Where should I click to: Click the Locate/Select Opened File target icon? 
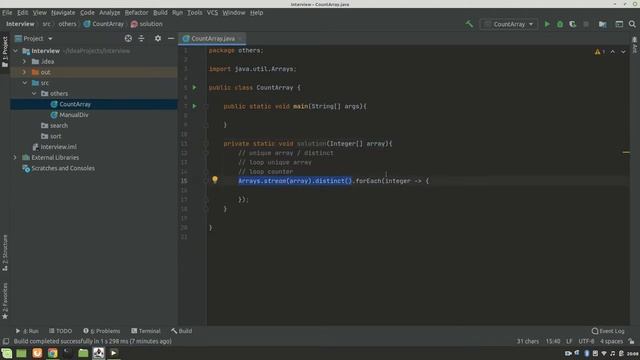(x=128, y=38)
